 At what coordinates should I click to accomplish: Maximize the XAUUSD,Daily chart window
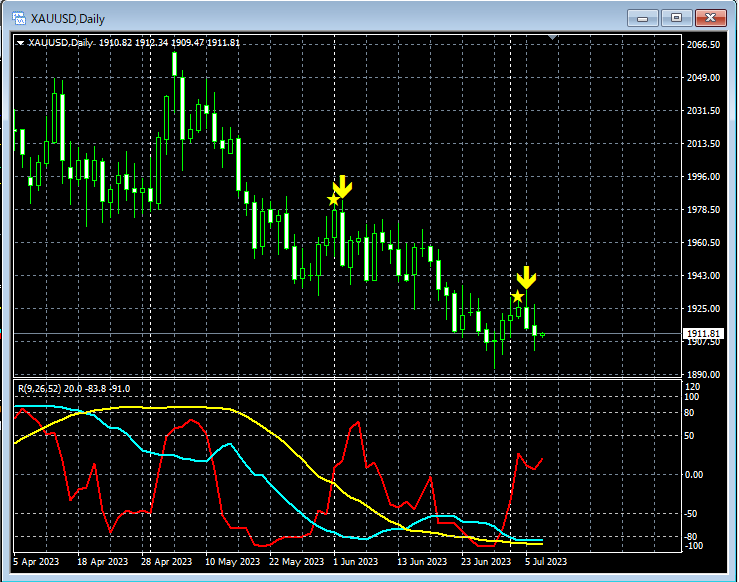click(x=676, y=18)
